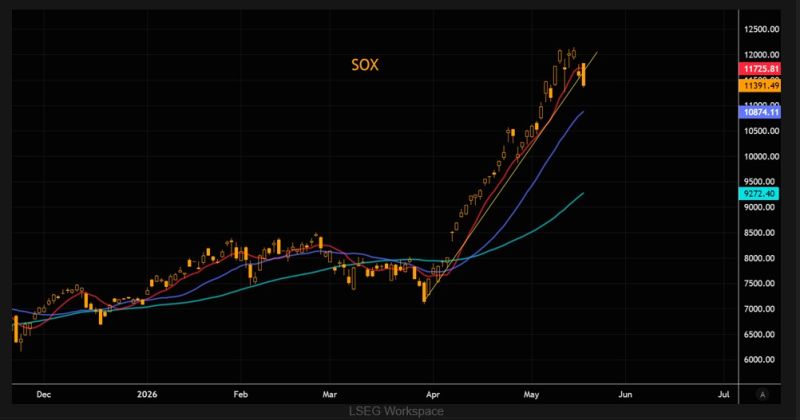Click the SOX chart title
Viewport: 800px width, 420px height.
(365, 65)
